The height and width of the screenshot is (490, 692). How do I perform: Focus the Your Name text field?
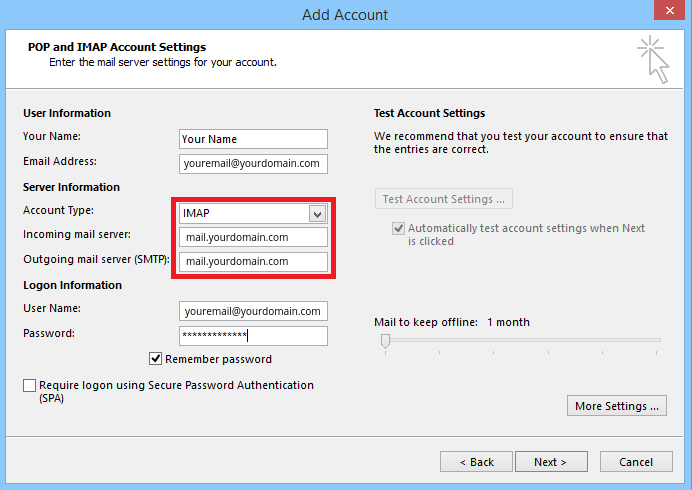[x=253, y=139]
